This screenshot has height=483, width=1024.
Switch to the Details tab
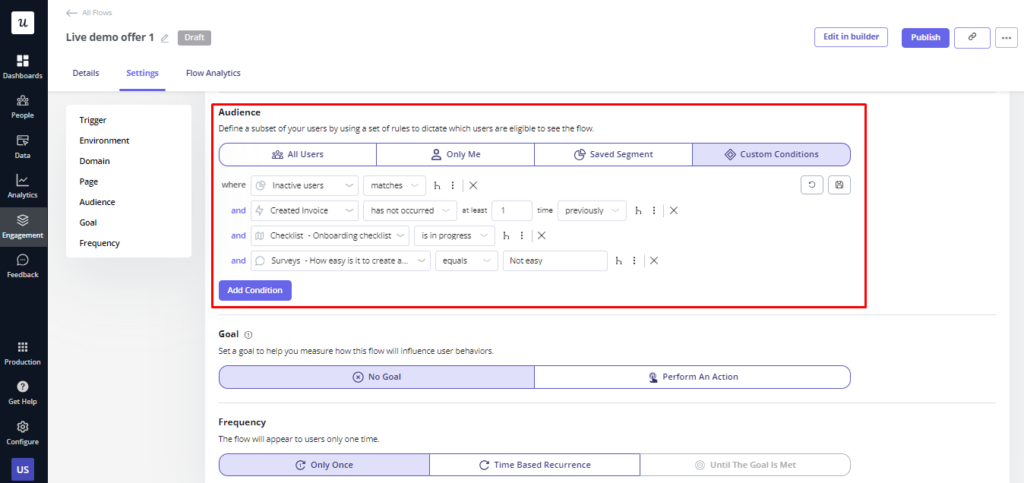click(86, 73)
